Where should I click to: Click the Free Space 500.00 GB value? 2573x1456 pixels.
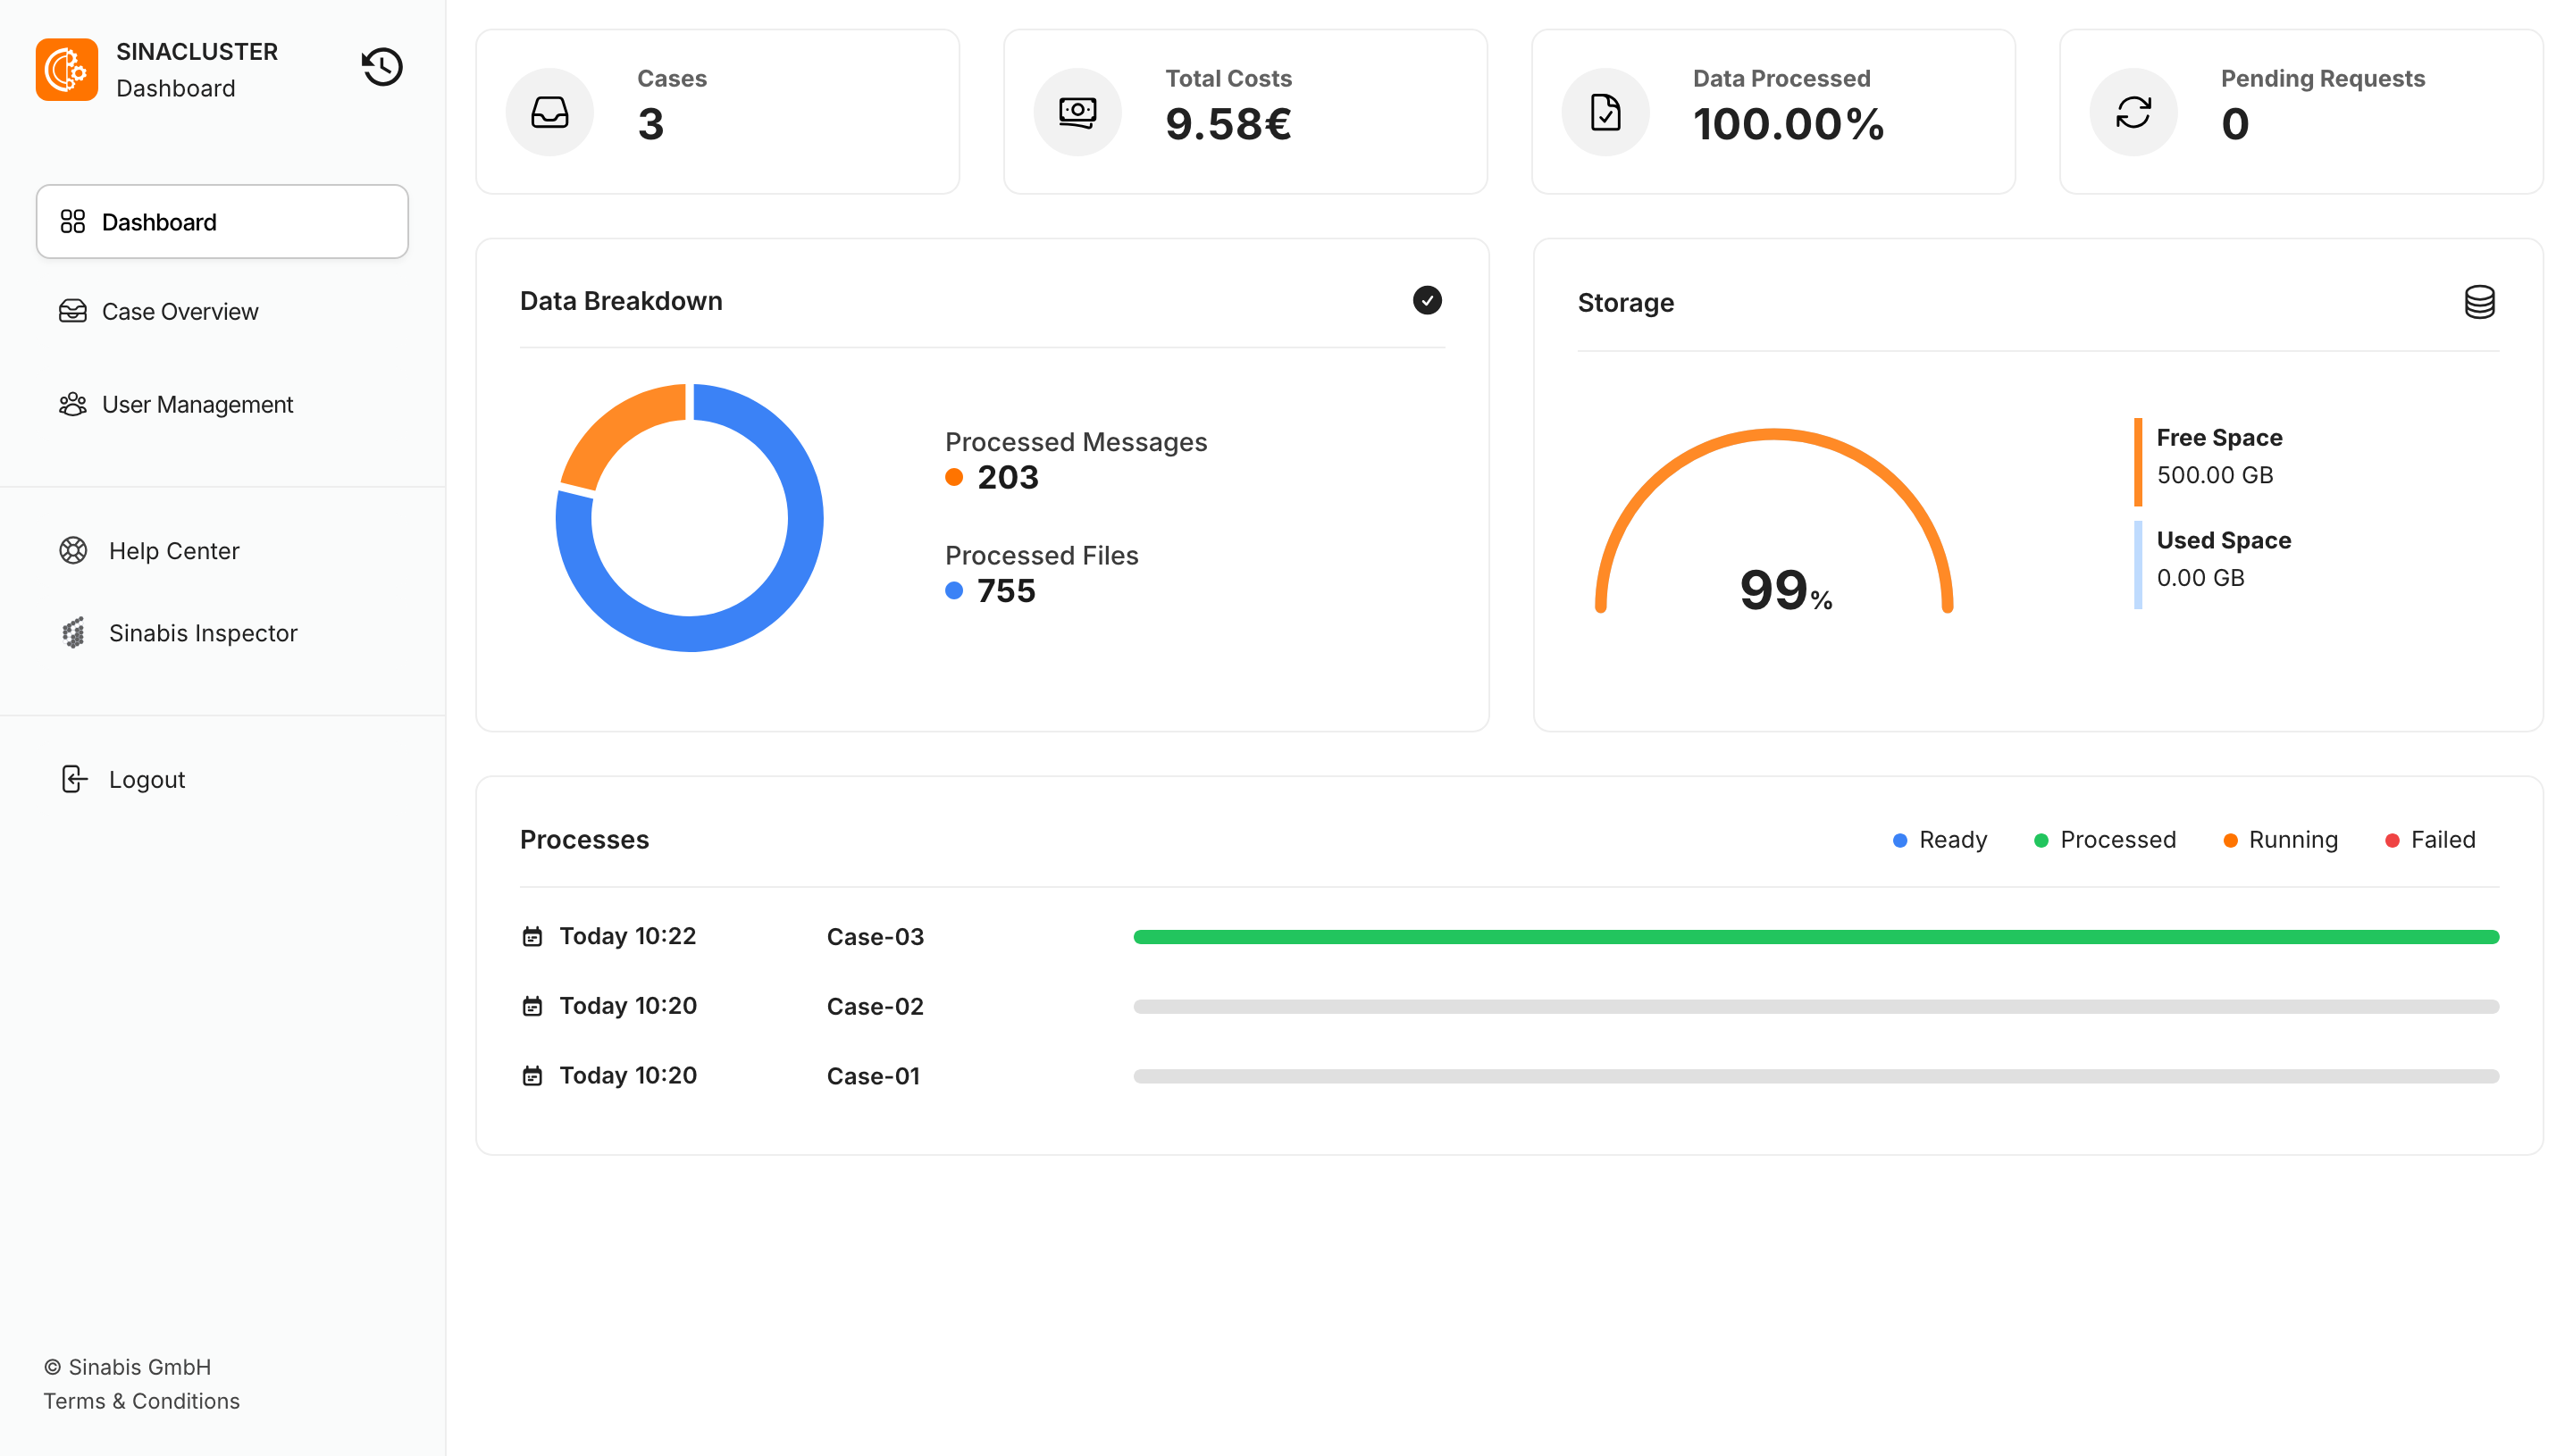pos(2214,475)
